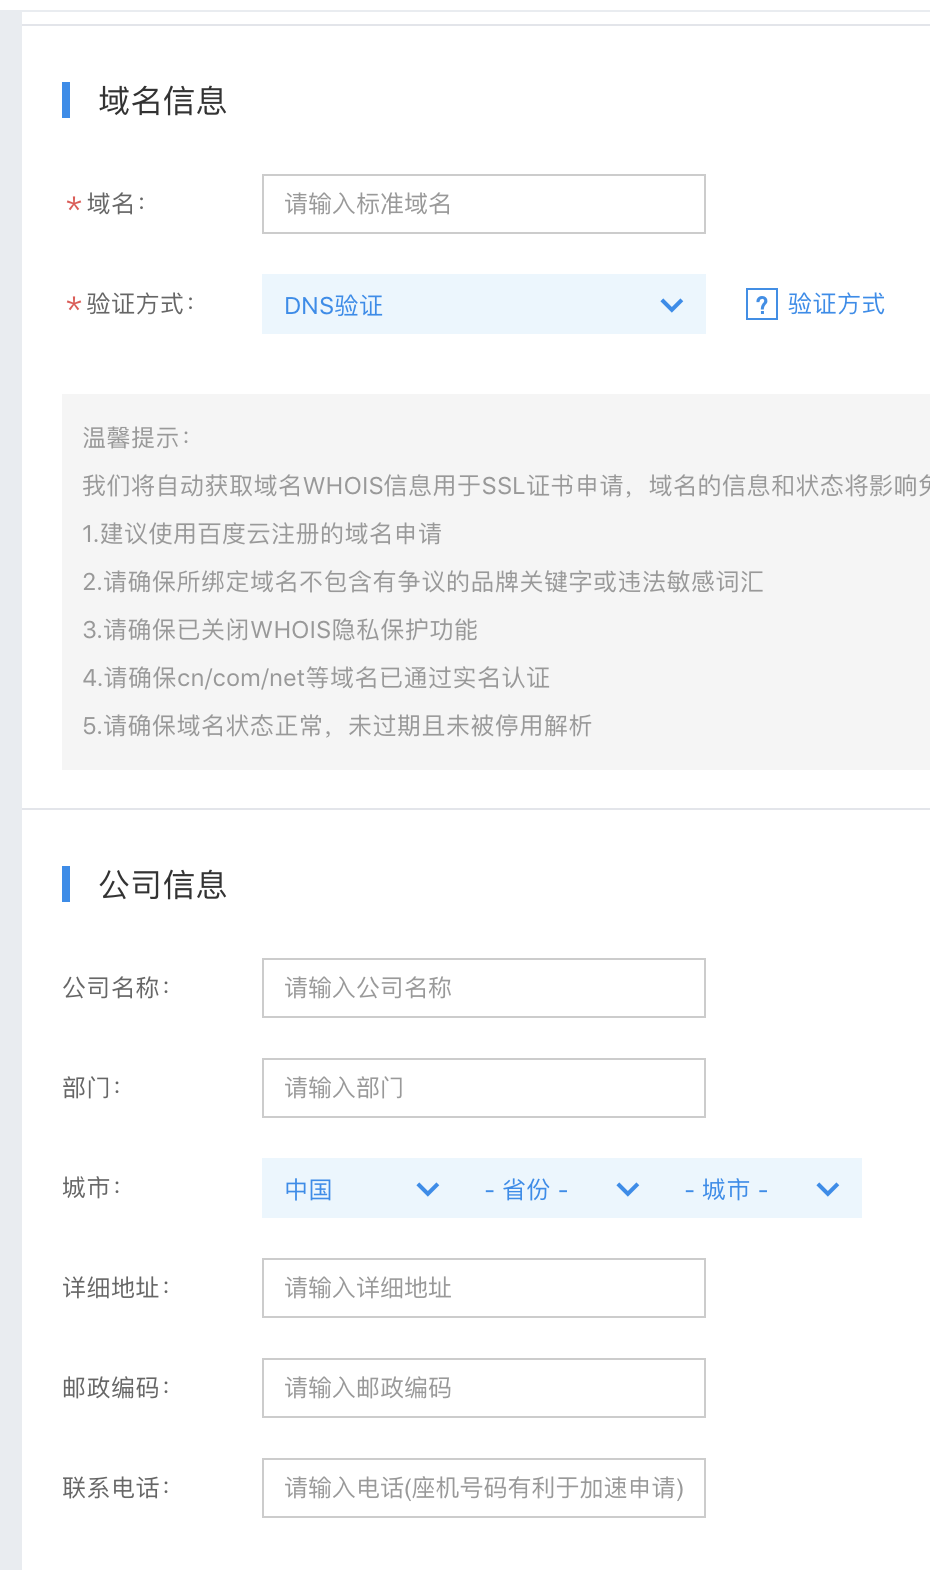Click the chevron beside 城市
Viewport: 930px width, 1570px height.
[x=827, y=1190]
